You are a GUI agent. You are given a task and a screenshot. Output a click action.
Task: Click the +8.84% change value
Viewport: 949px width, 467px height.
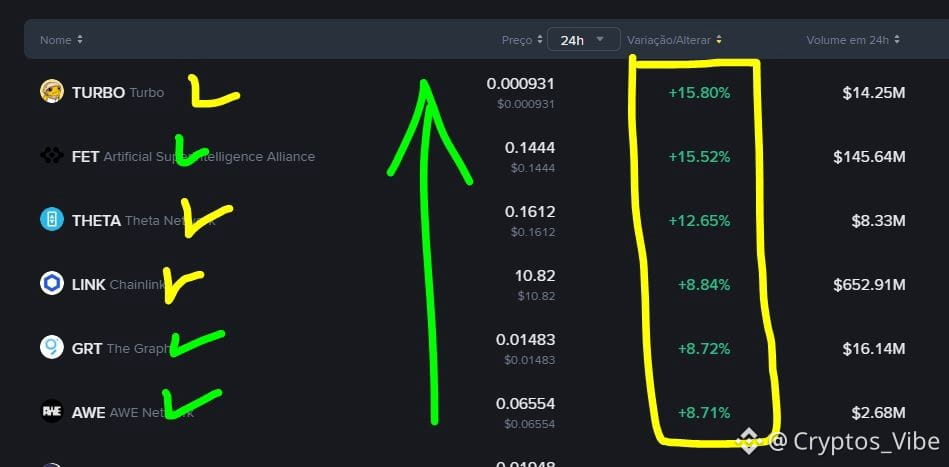[x=704, y=285]
